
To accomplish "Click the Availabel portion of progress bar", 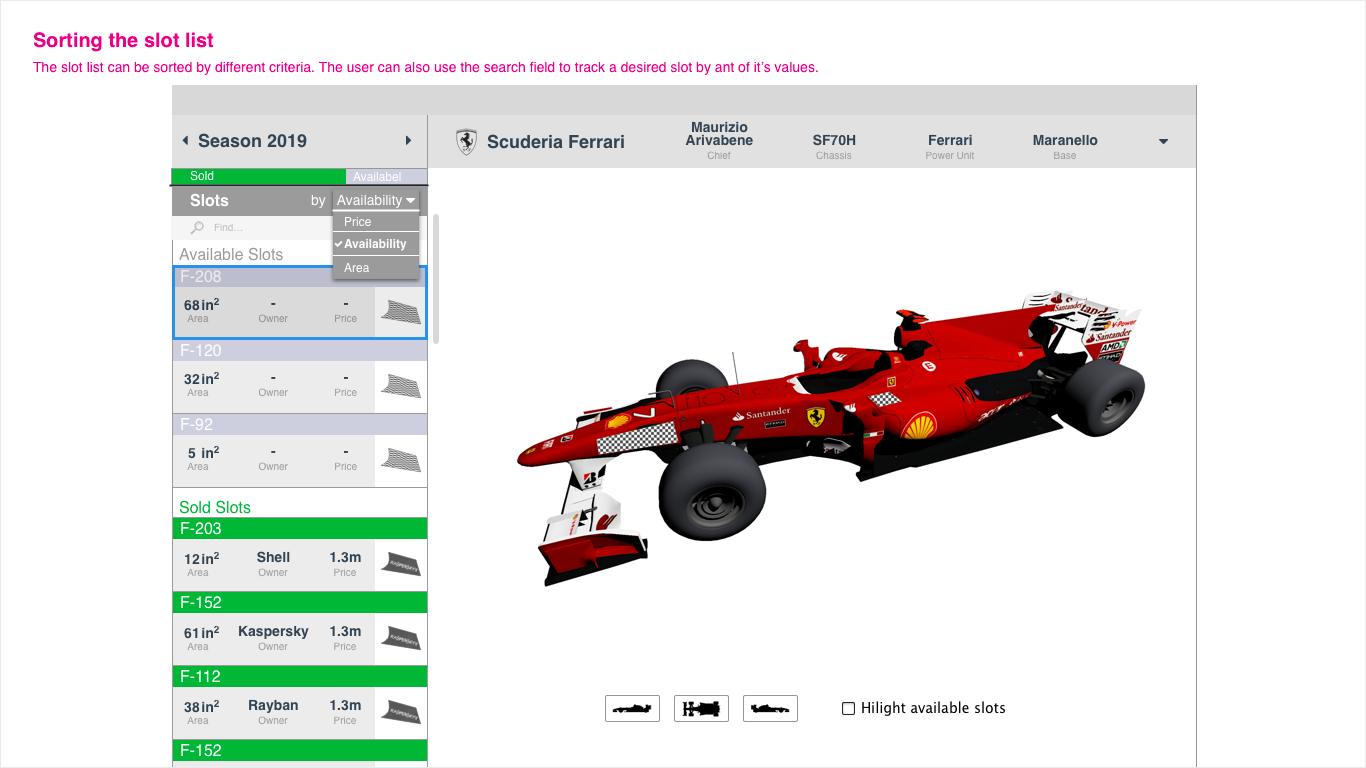I will click(386, 177).
